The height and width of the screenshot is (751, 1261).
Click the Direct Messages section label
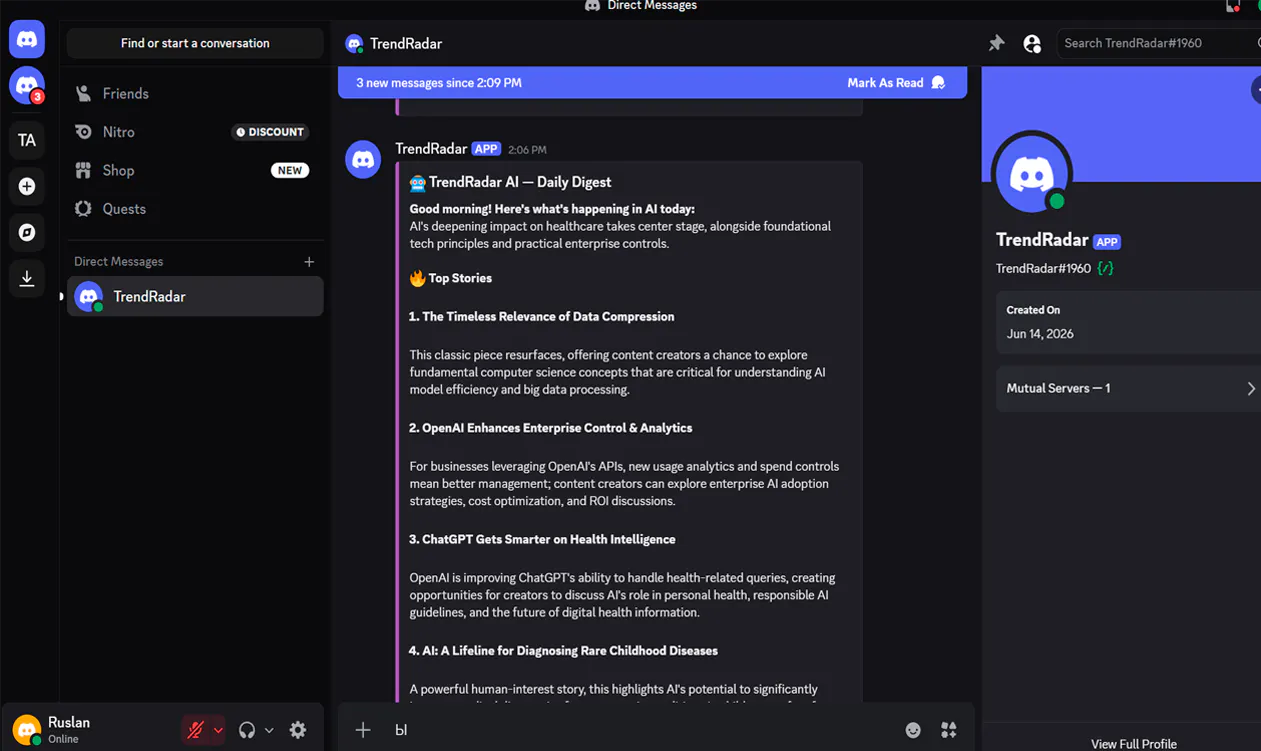(x=118, y=262)
